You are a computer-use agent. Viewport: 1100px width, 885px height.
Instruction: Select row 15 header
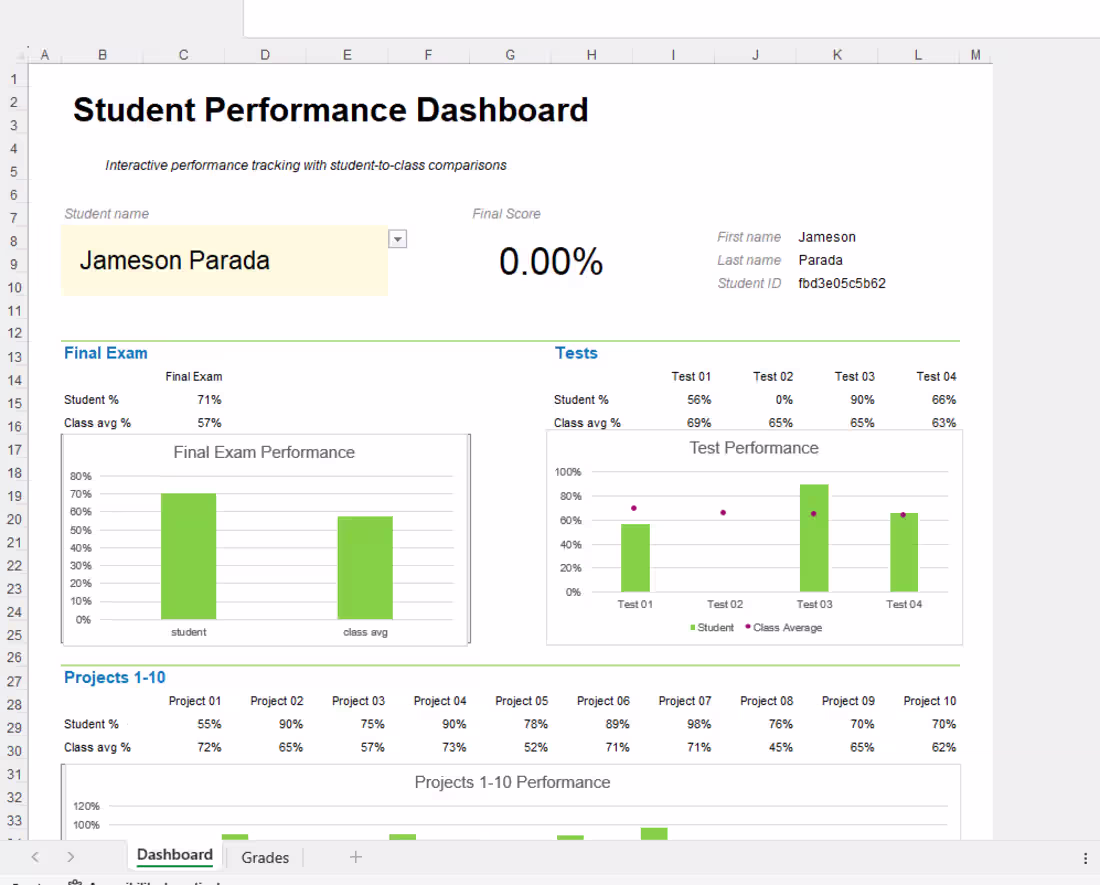coord(14,403)
